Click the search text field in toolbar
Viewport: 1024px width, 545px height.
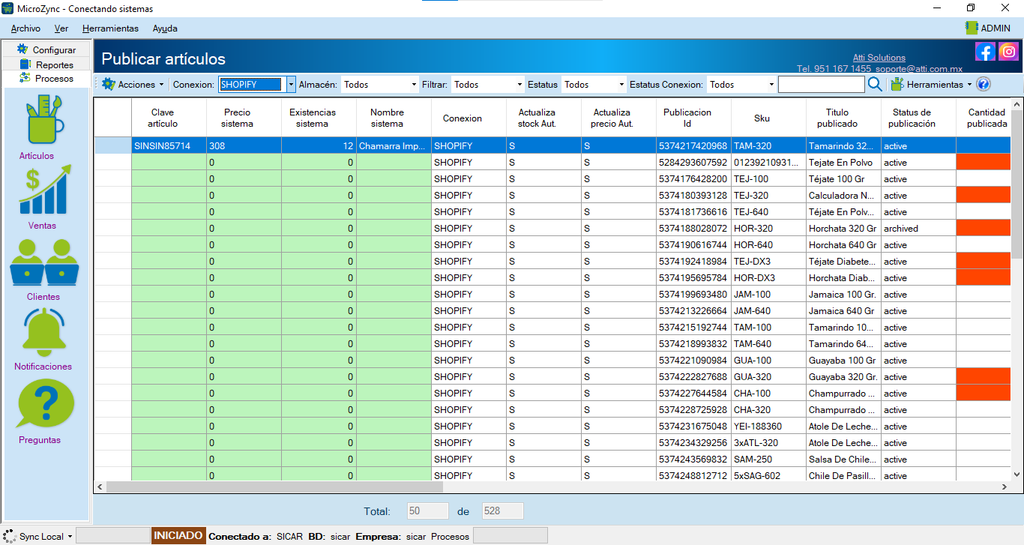point(822,84)
